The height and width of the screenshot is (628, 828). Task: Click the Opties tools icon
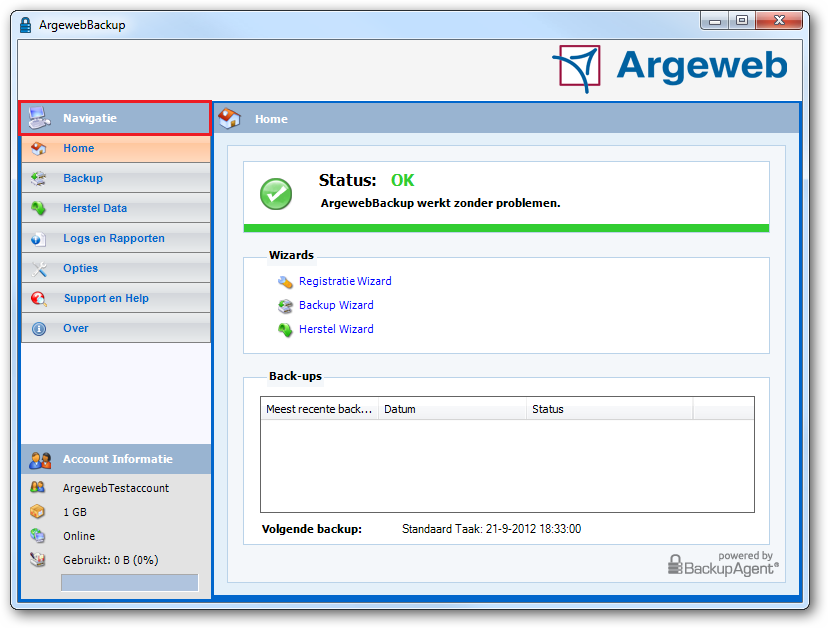(x=39, y=269)
